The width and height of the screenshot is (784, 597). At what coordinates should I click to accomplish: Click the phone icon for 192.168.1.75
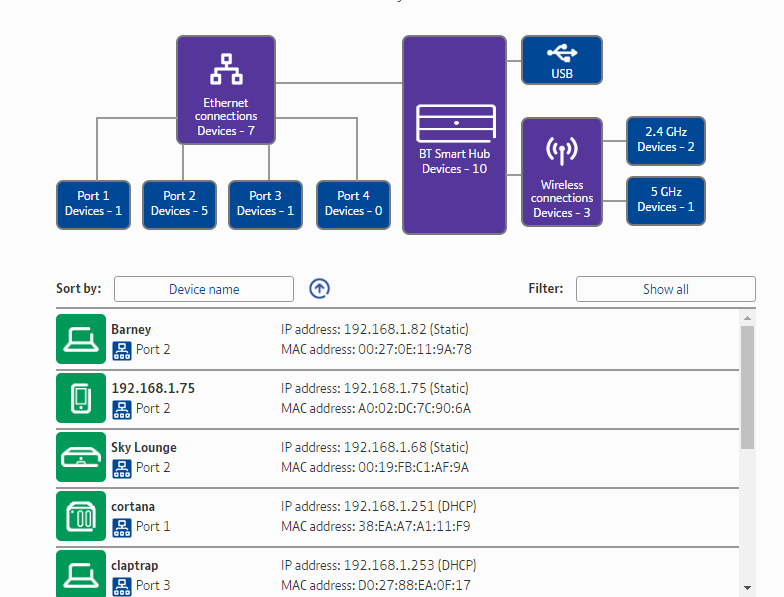click(81, 398)
